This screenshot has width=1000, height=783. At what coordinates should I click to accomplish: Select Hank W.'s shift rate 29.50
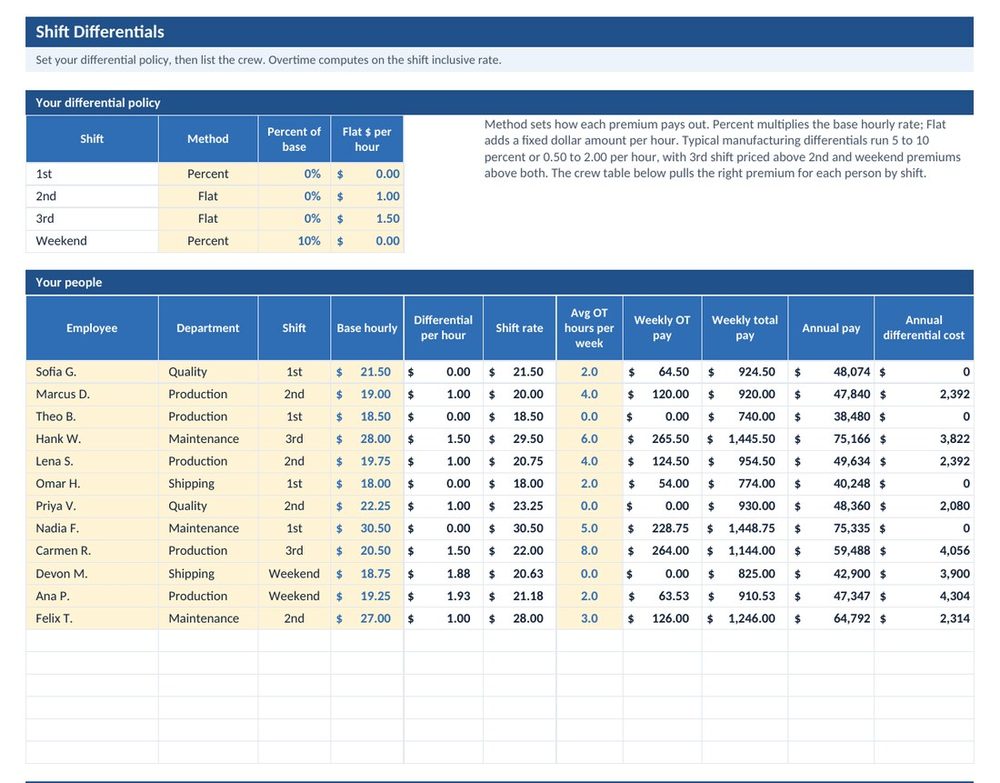[x=519, y=439]
